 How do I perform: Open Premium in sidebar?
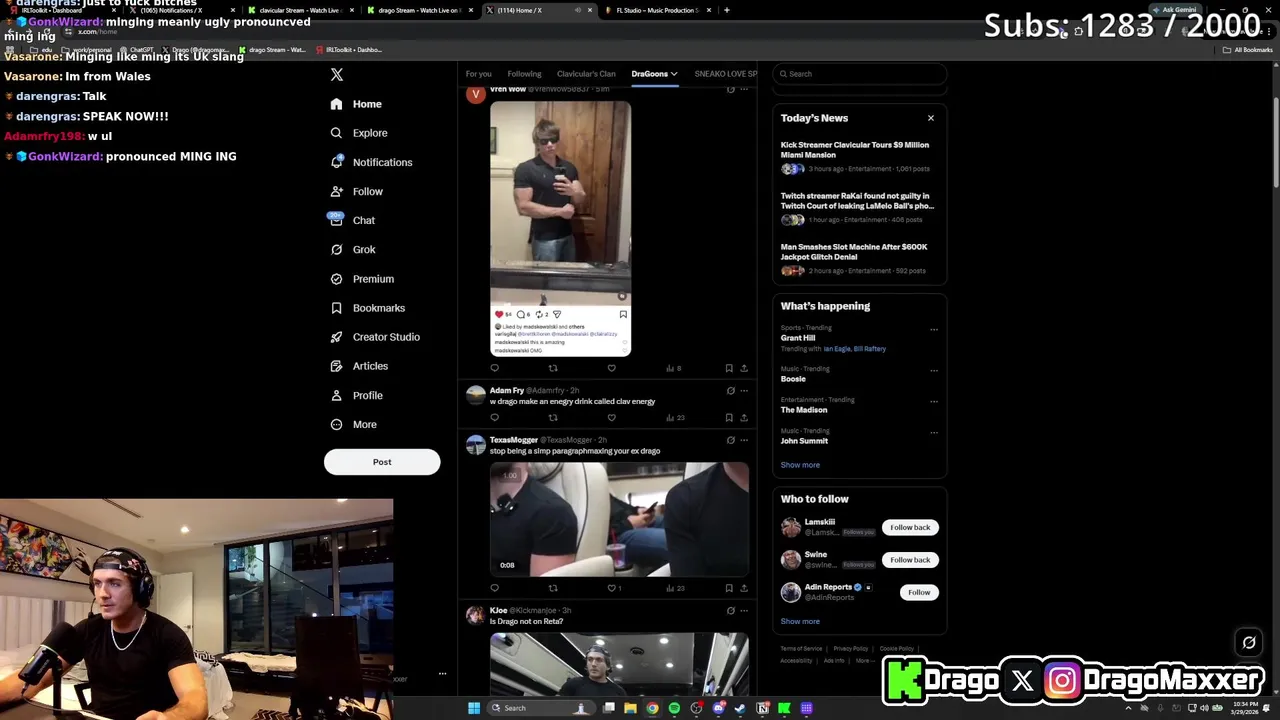pos(361,279)
